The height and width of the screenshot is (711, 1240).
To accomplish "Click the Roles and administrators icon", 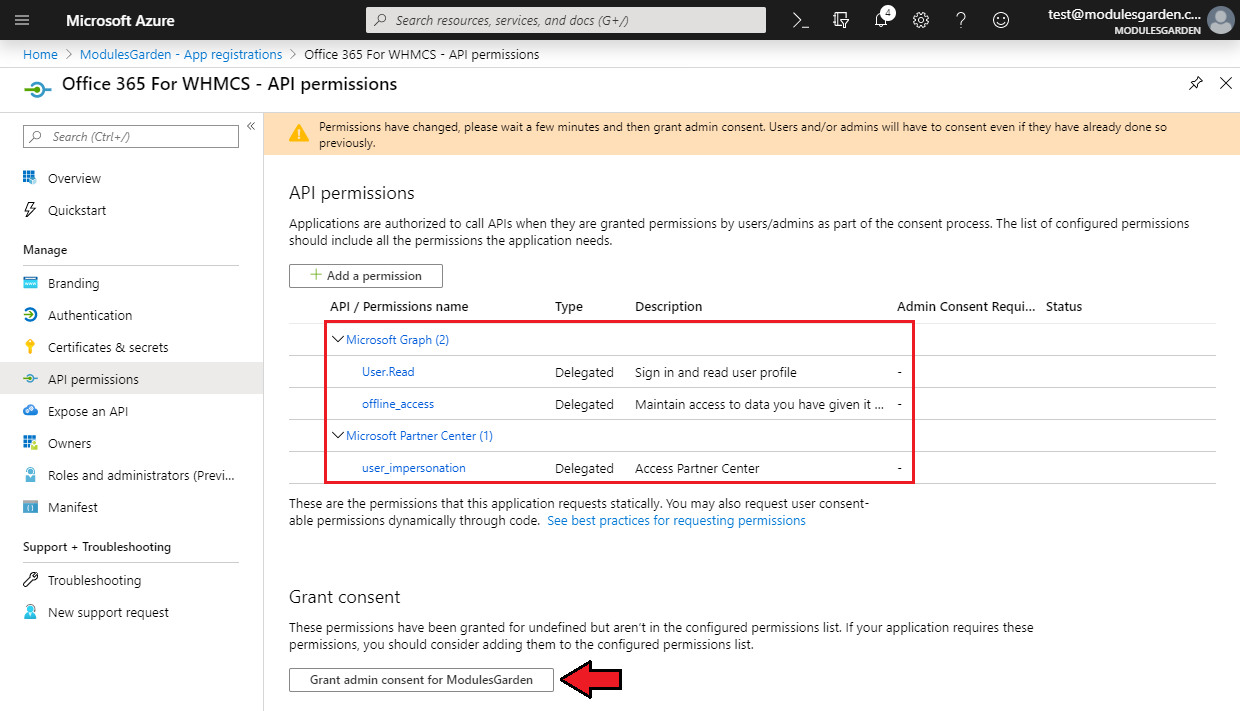I will pos(30,475).
